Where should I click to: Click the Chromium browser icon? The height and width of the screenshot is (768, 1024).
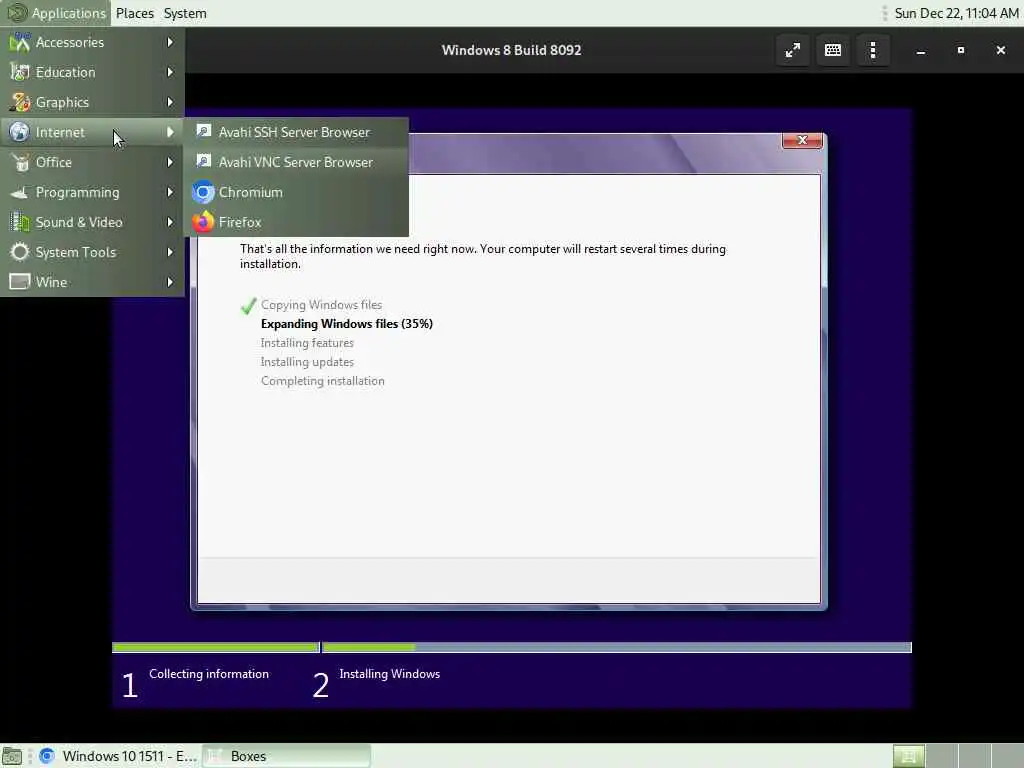[203, 193]
